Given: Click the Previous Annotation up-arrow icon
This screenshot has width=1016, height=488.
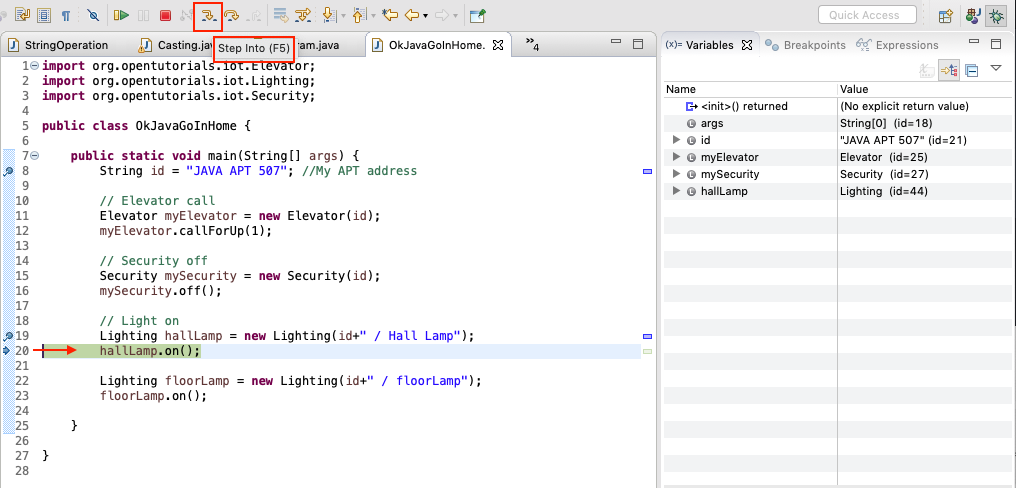Looking at the screenshot, I should (360, 16).
